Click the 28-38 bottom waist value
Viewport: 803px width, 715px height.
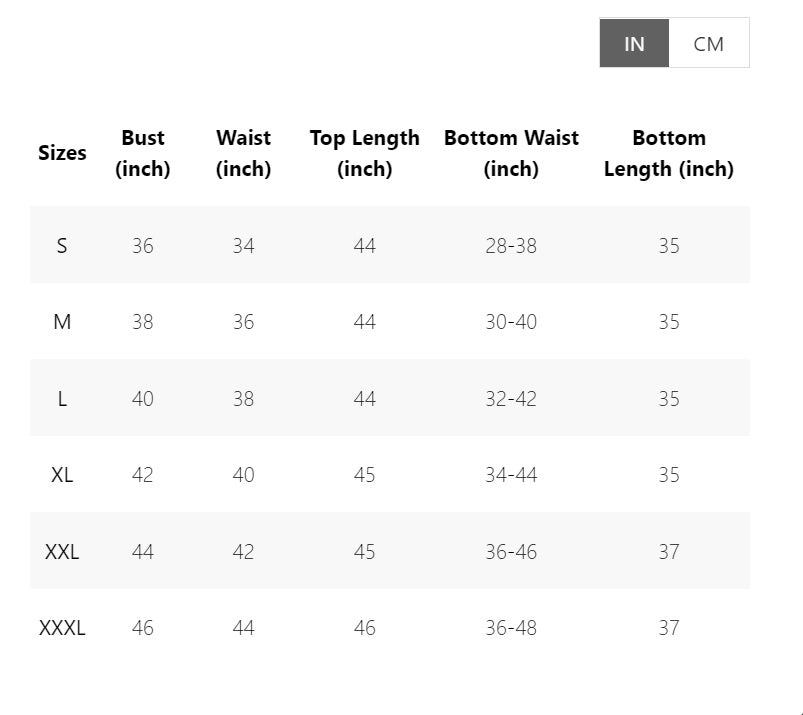[511, 245]
